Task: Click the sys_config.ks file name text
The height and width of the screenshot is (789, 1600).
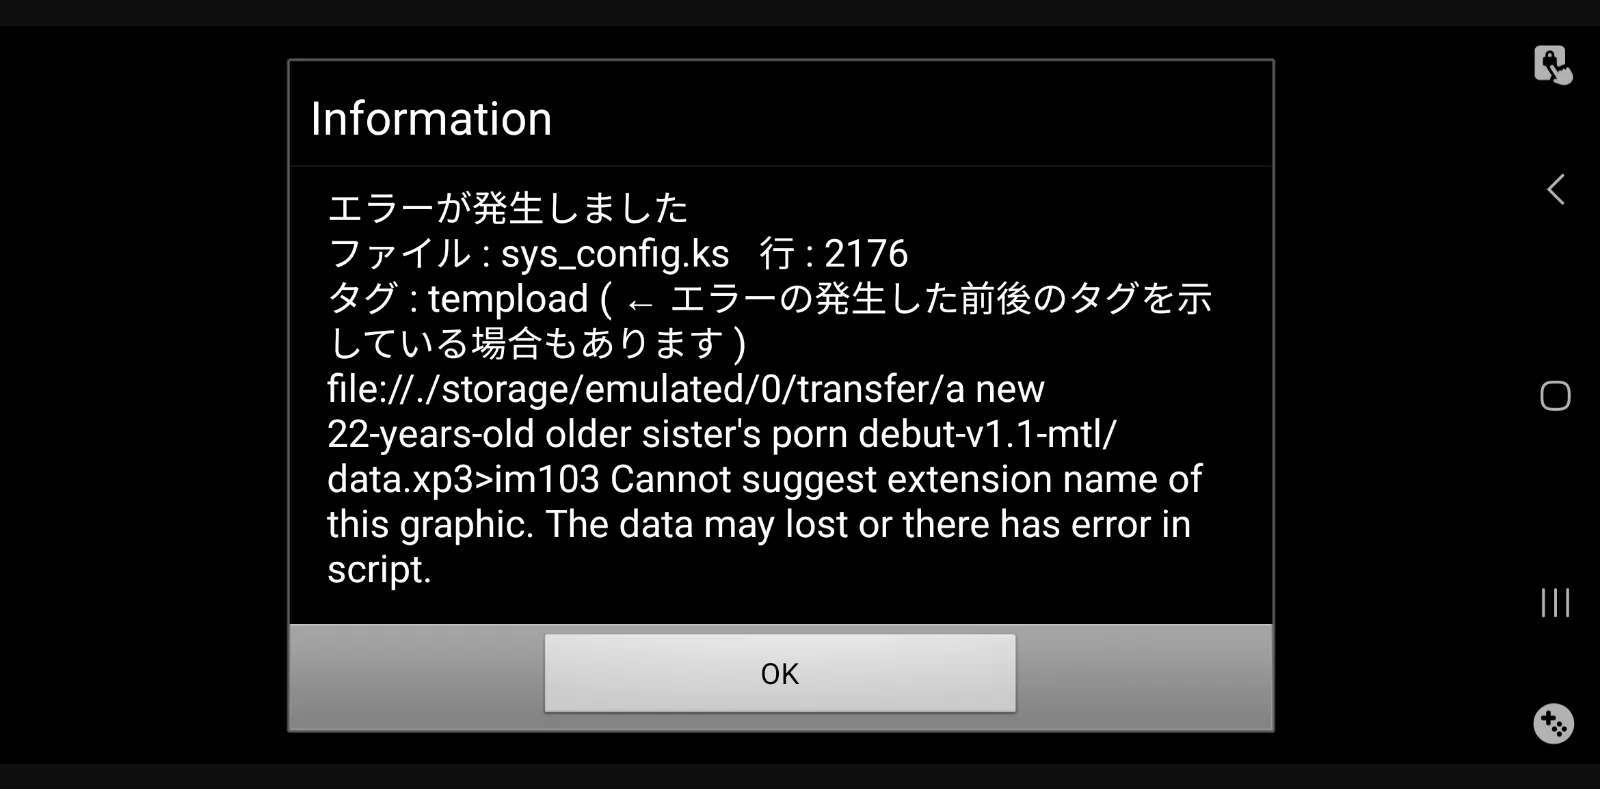Action: pyautogui.click(x=615, y=254)
